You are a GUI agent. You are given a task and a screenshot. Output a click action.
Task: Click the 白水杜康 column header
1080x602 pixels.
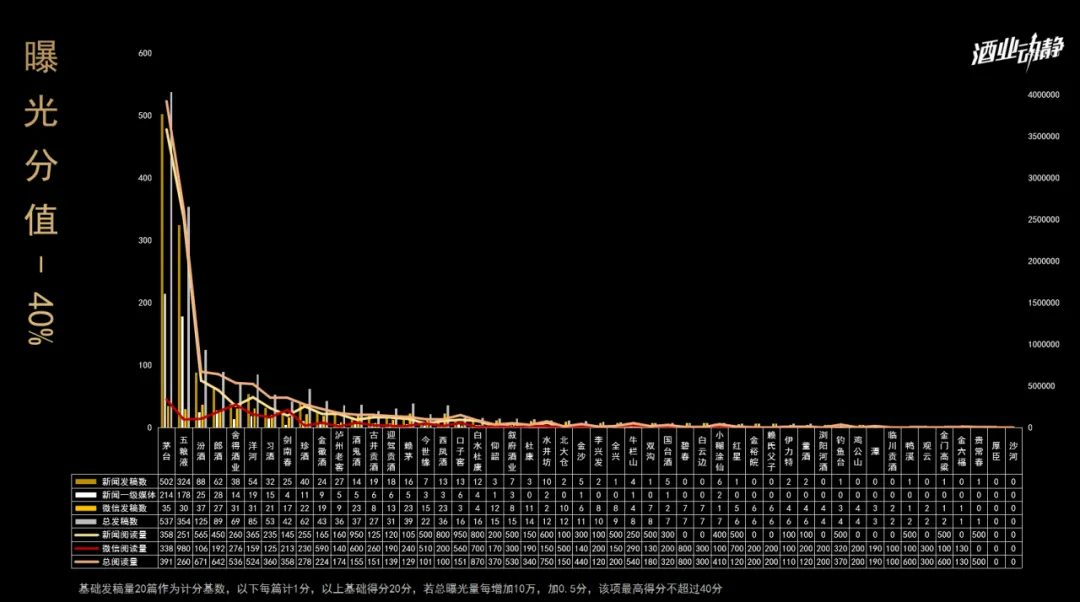click(x=477, y=451)
